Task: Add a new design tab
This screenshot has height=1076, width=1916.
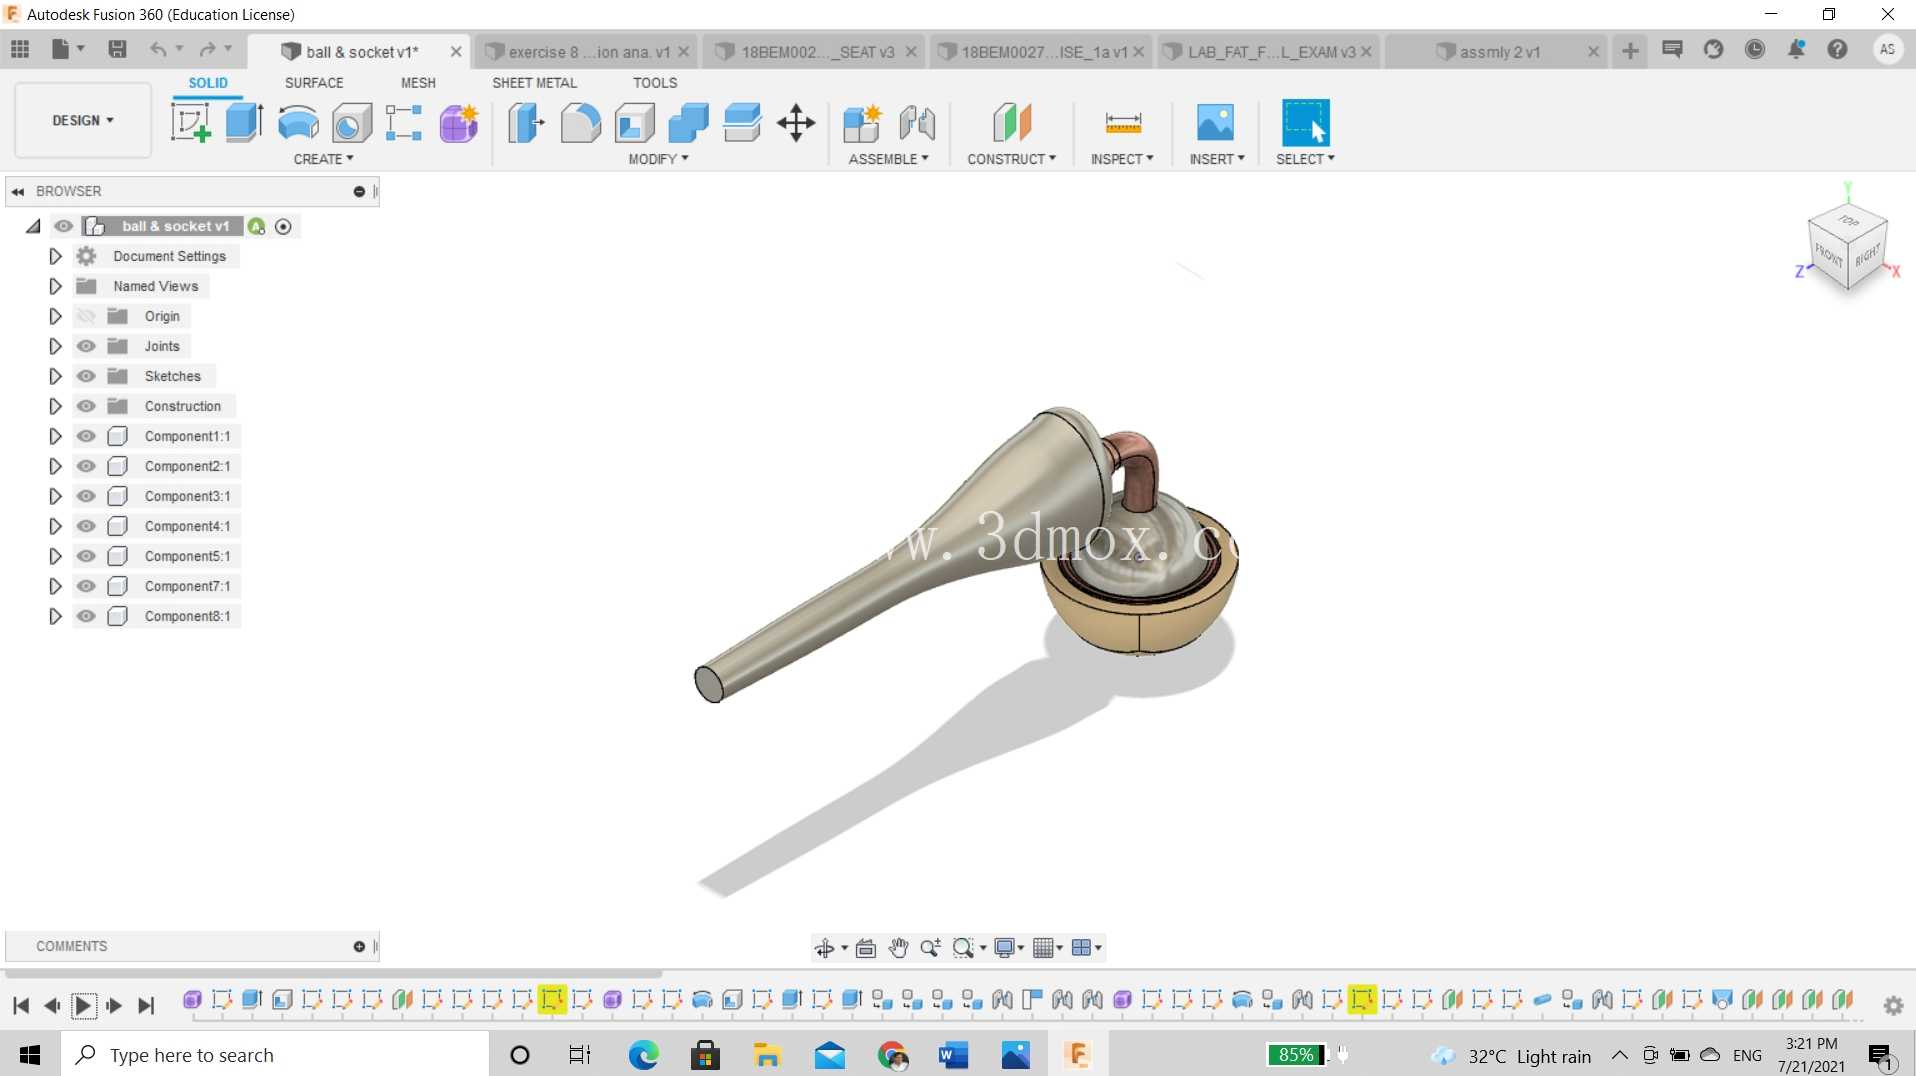Action: [x=1630, y=51]
